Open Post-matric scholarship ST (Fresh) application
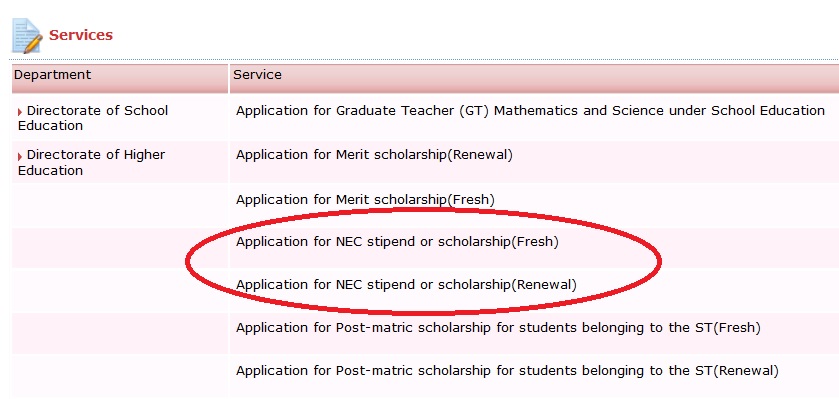The height and width of the screenshot is (399, 839). 498,327
